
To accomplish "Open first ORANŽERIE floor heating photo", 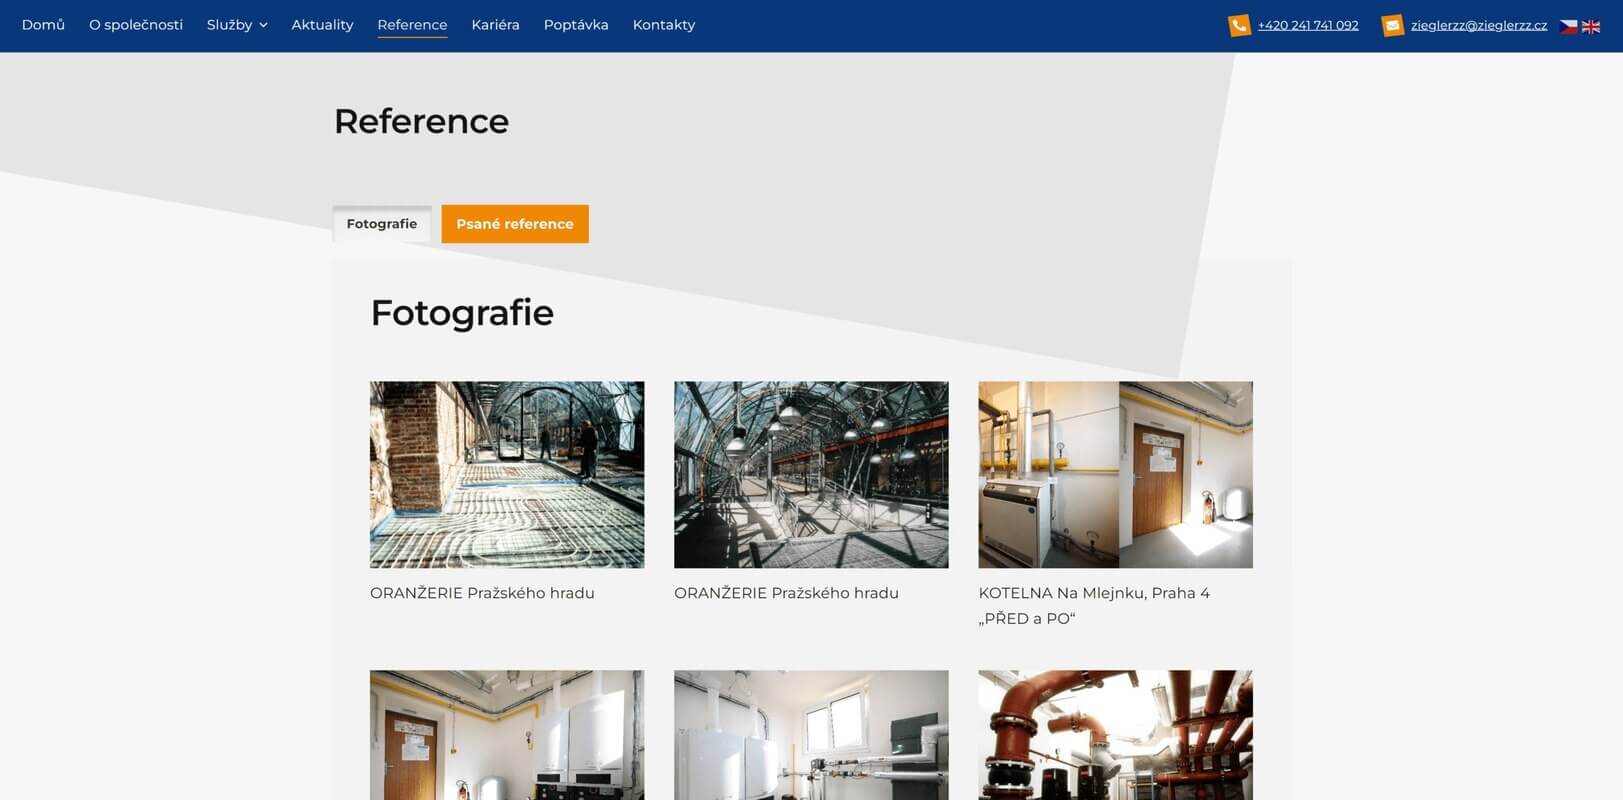I will (x=507, y=475).
